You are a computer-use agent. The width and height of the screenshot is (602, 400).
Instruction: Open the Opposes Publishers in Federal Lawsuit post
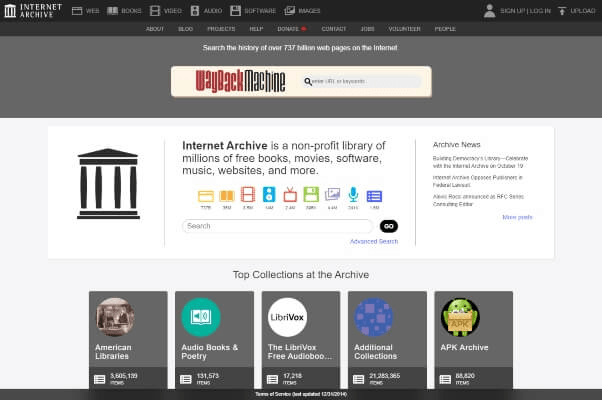coord(478,181)
